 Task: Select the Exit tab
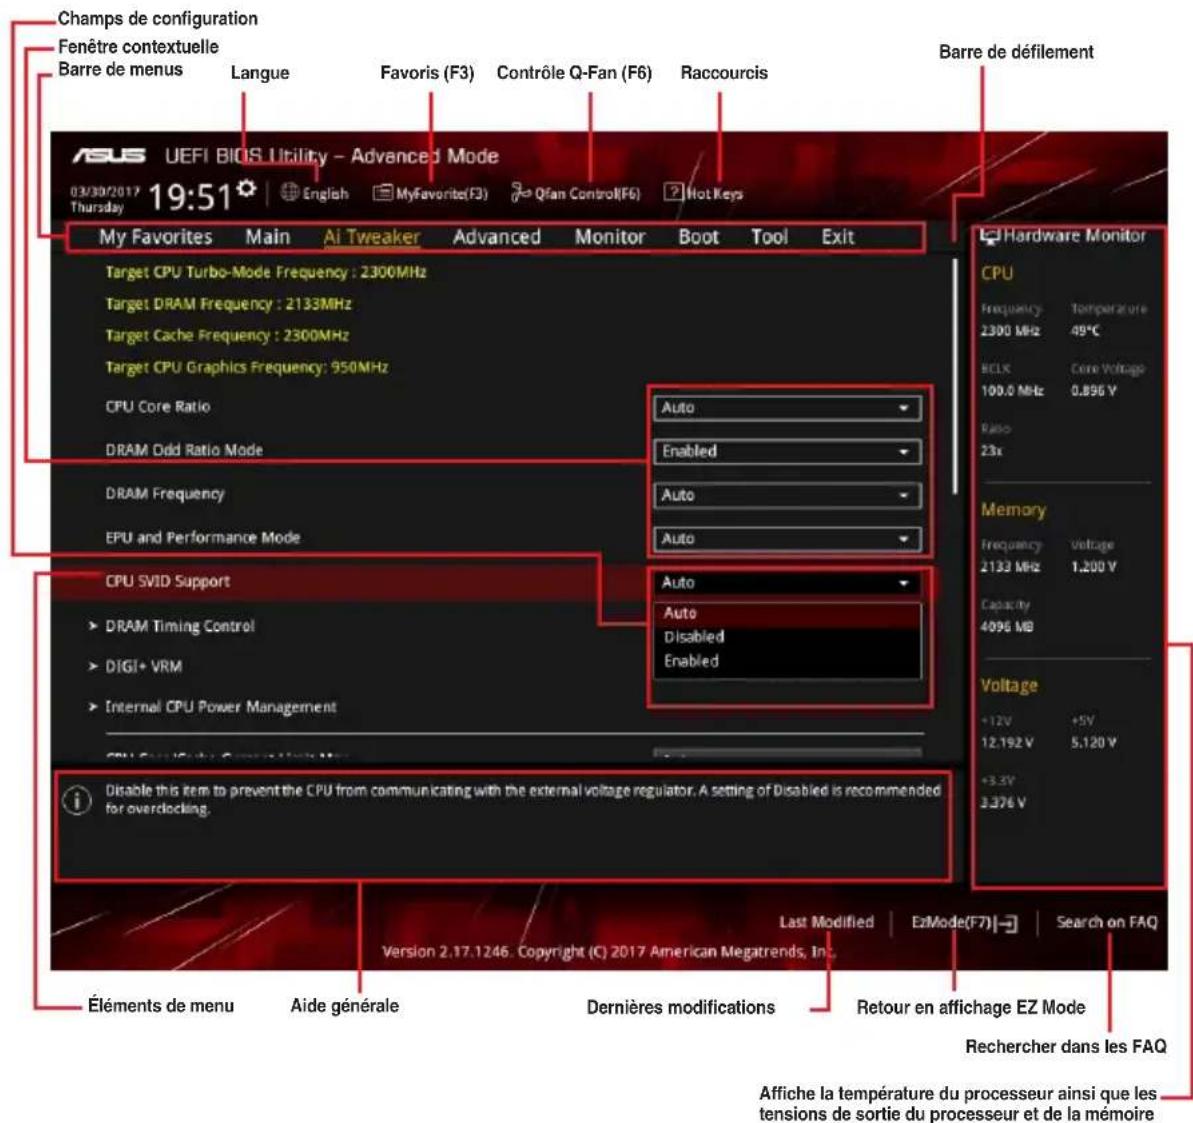point(838,237)
